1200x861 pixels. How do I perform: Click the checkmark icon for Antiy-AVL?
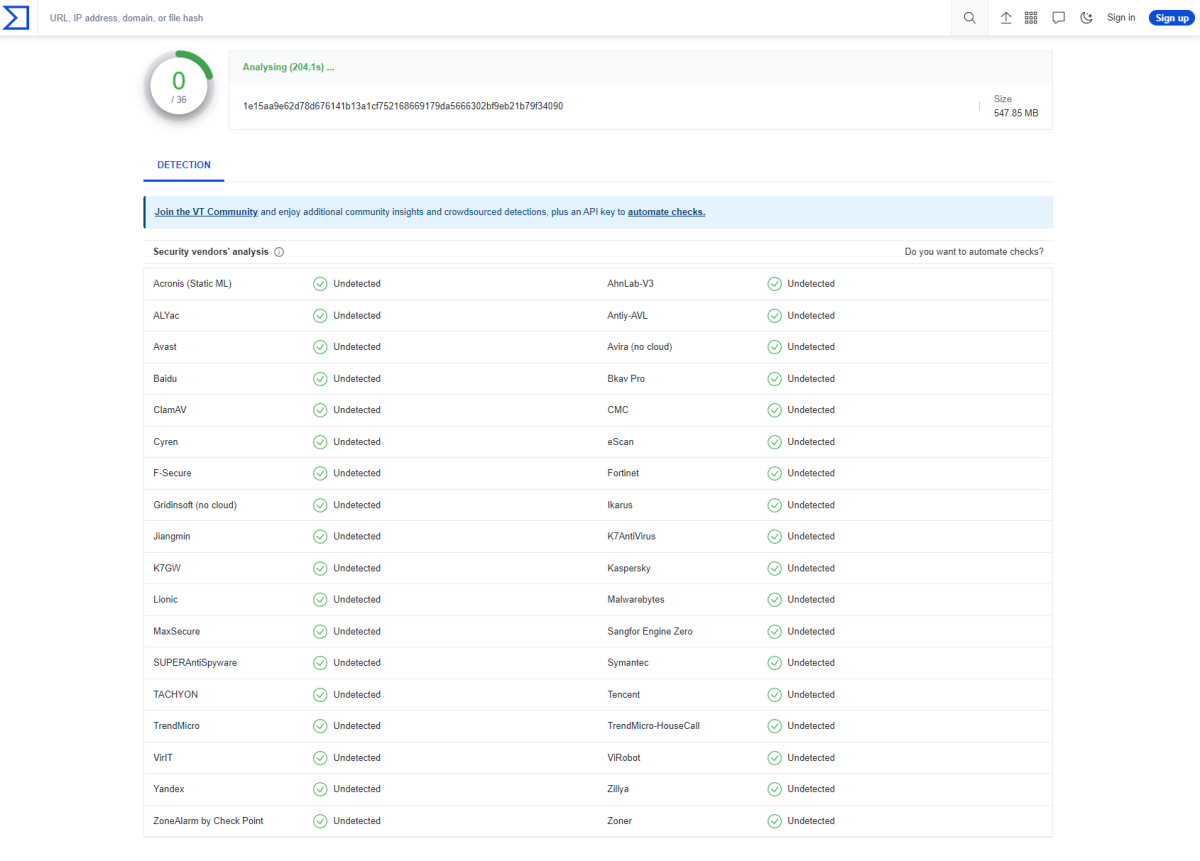pyautogui.click(x=774, y=316)
